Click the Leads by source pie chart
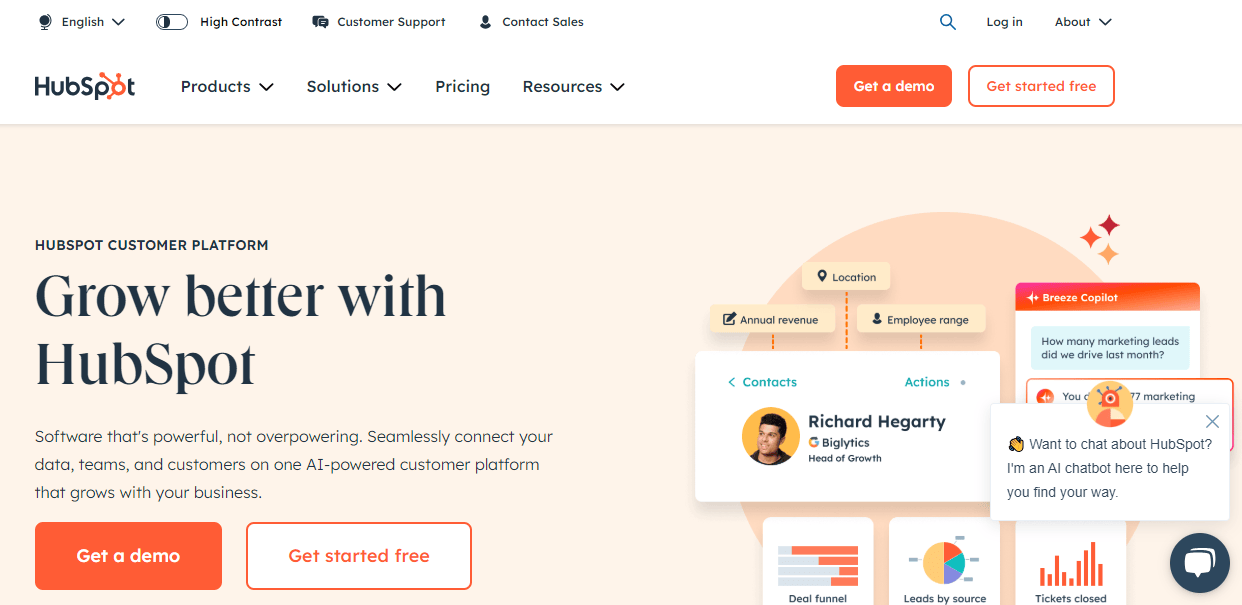Image resolution: width=1242 pixels, height=605 pixels. [943, 563]
